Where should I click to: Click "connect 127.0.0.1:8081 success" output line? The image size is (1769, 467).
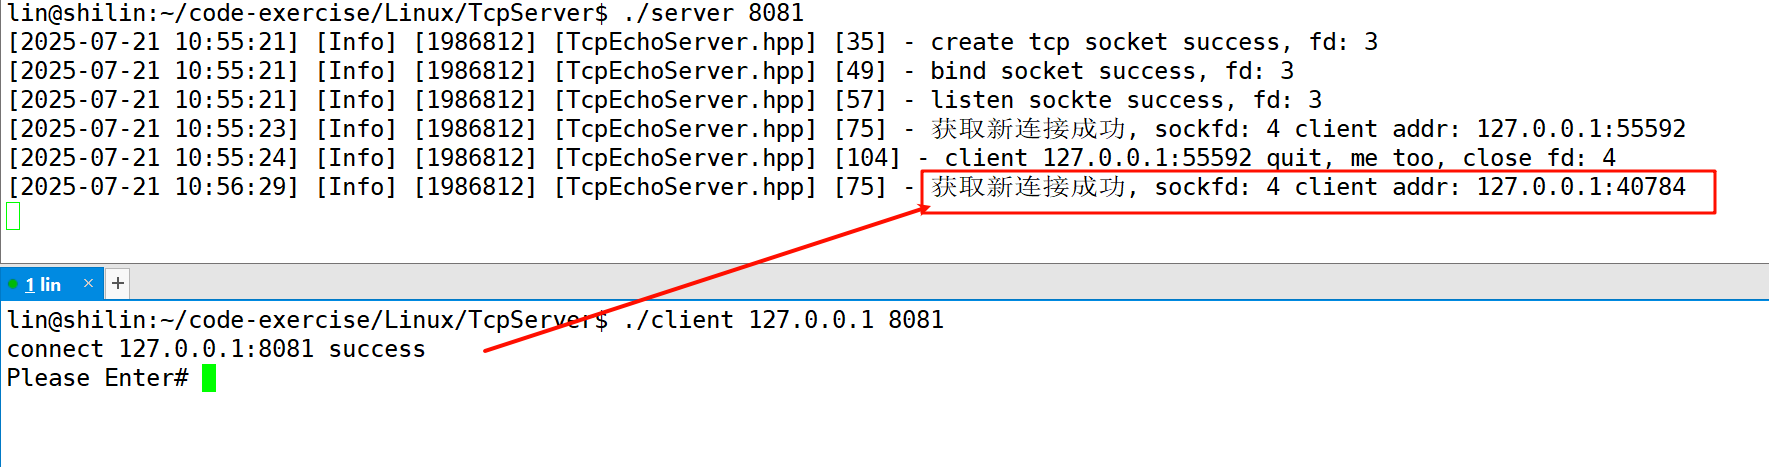(x=216, y=349)
